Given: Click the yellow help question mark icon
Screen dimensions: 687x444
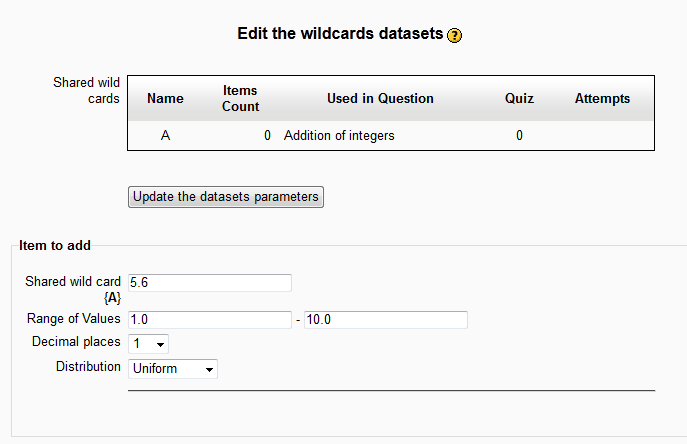Looking at the screenshot, I should coord(455,35).
